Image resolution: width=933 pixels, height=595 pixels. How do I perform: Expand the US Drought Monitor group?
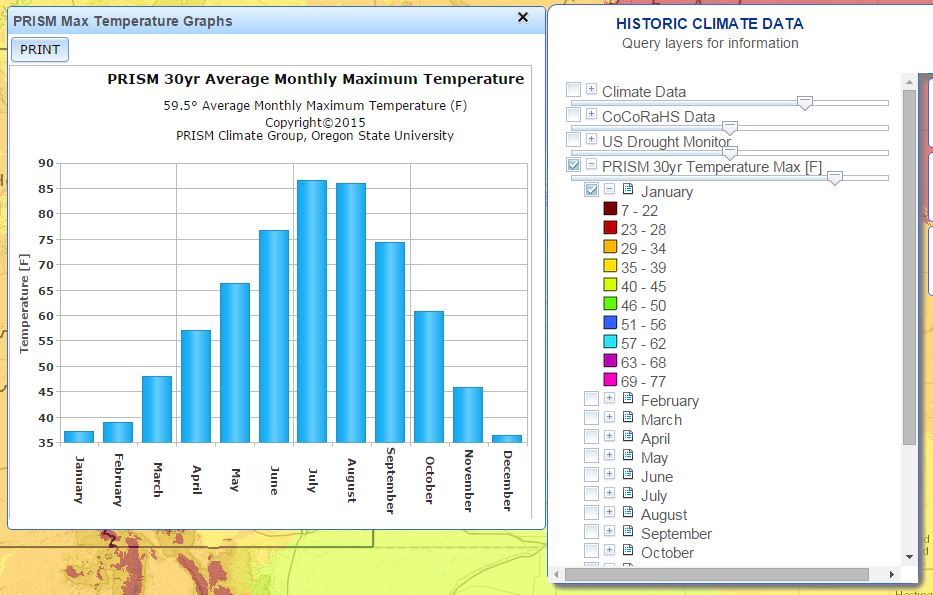[591, 140]
